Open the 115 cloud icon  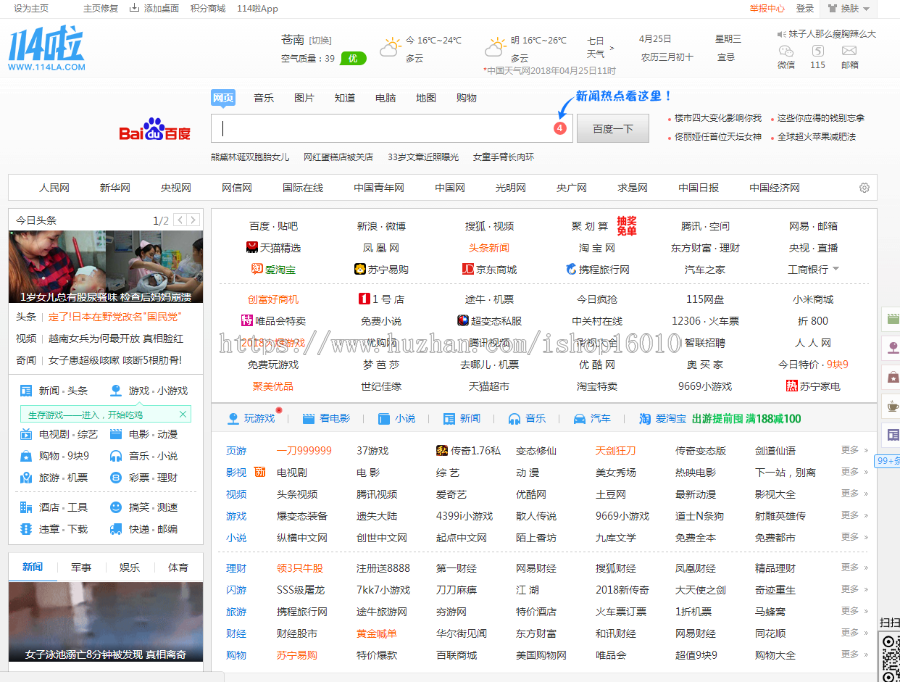point(818,51)
